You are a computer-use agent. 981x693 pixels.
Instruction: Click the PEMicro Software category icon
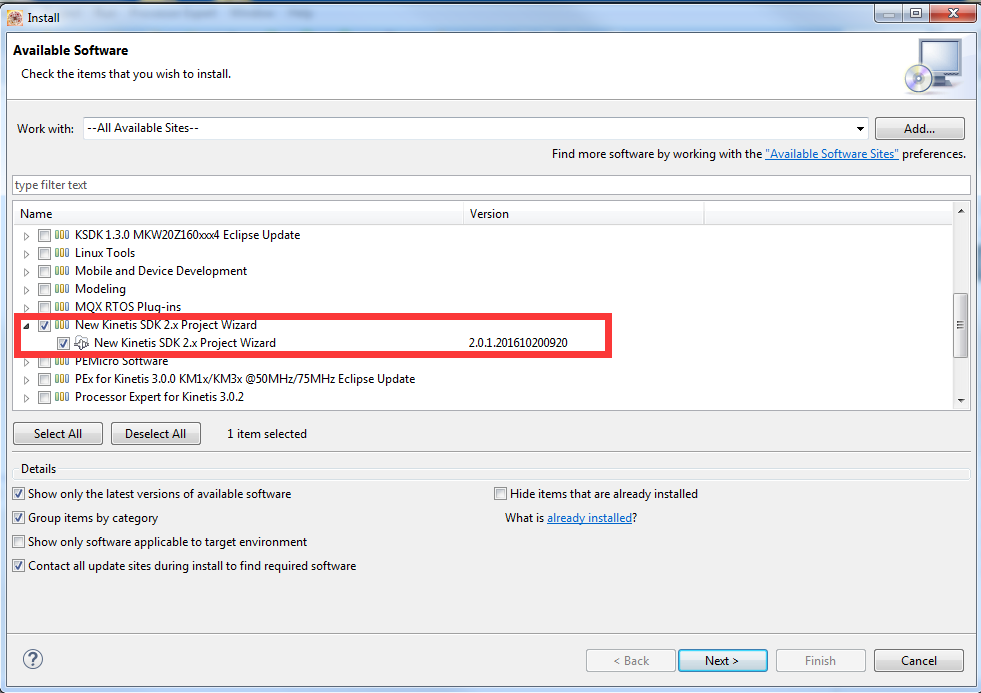(62, 362)
